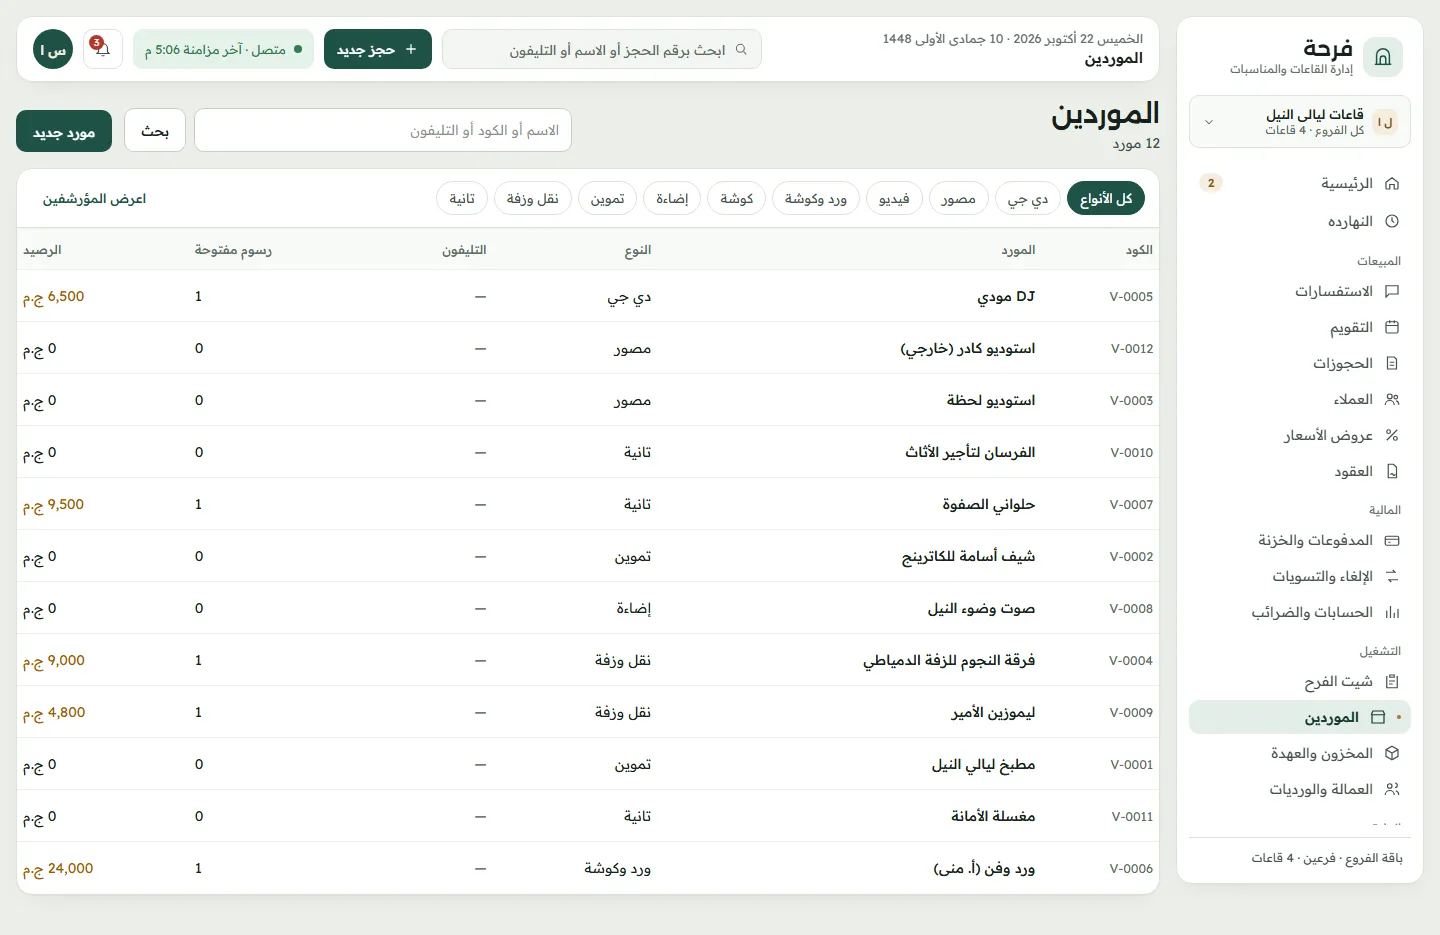Click the Farha home logo icon
The image size is (1440, 935).
pos(1383,57)
